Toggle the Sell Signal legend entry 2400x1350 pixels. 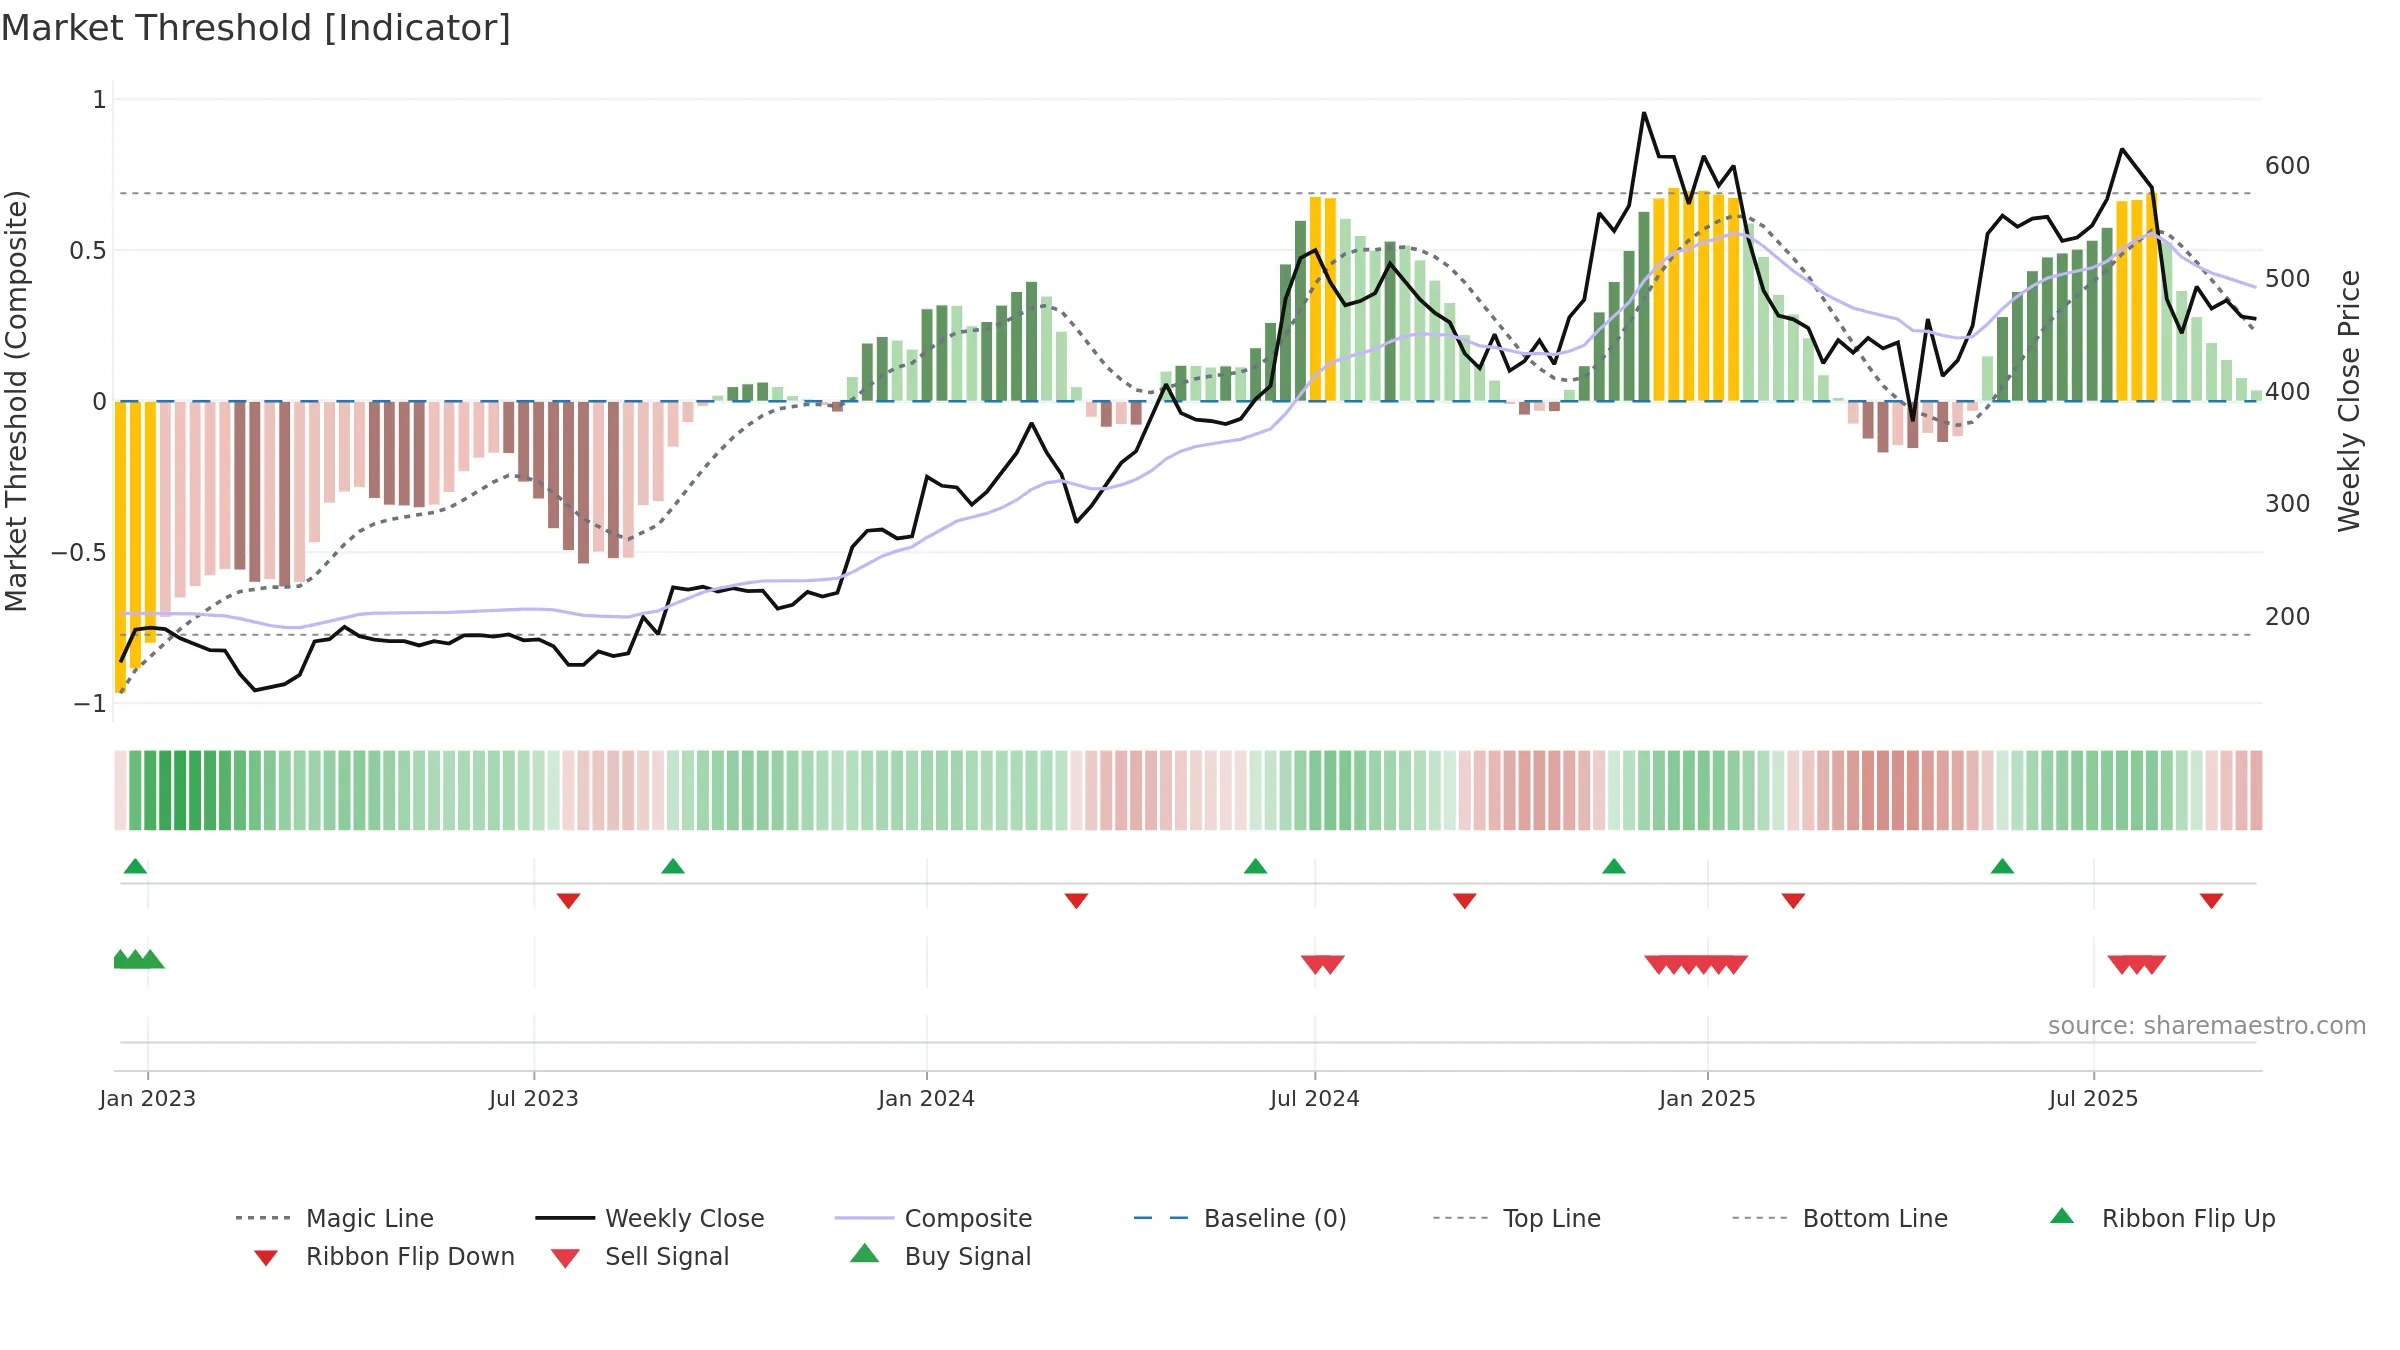point(640,1256)
